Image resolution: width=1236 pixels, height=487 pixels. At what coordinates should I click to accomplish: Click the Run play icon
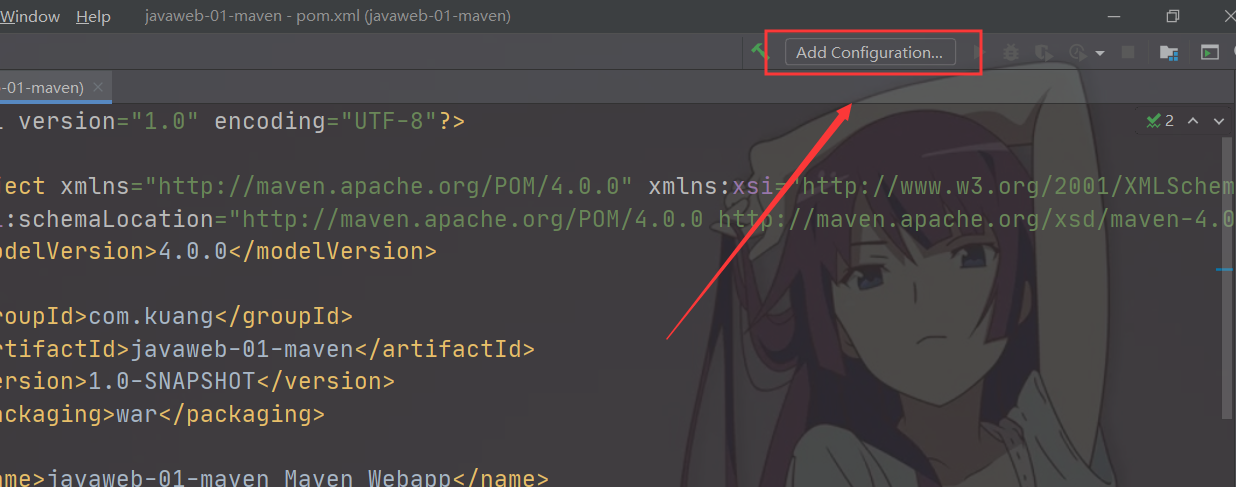(x=981, y=53)
